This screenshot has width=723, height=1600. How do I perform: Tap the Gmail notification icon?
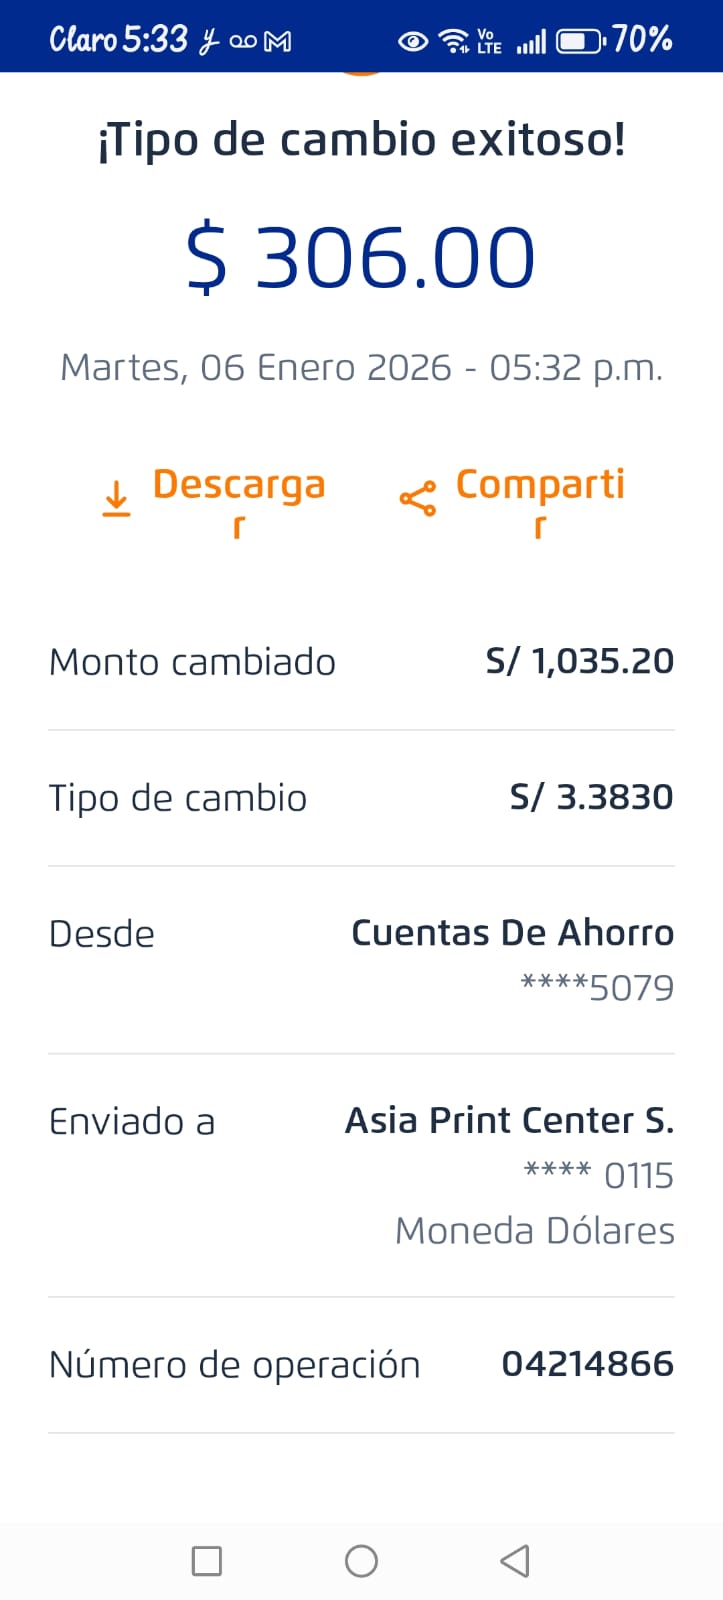click(277, 42)
